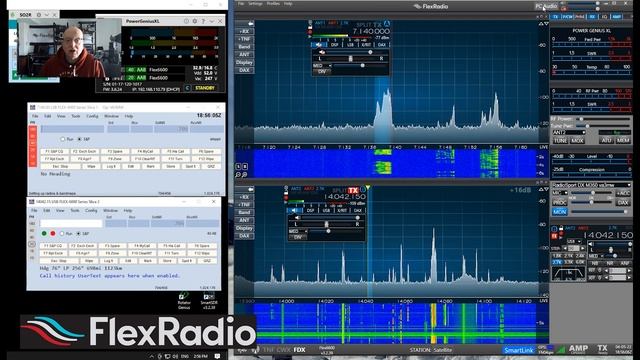Open Band menu on 40m panadapter
Screen dimensions: 640x360
(244, 47)
